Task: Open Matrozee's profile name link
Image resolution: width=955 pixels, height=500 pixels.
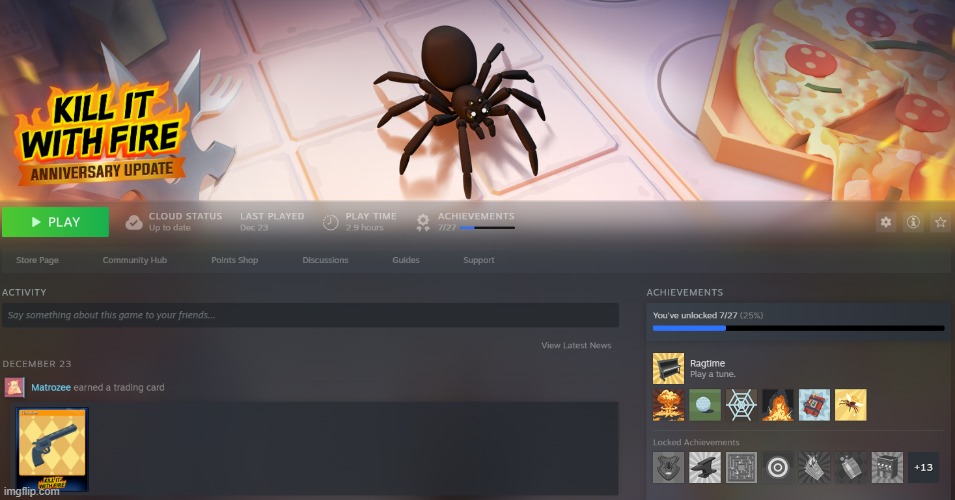Action: point(51,387)
